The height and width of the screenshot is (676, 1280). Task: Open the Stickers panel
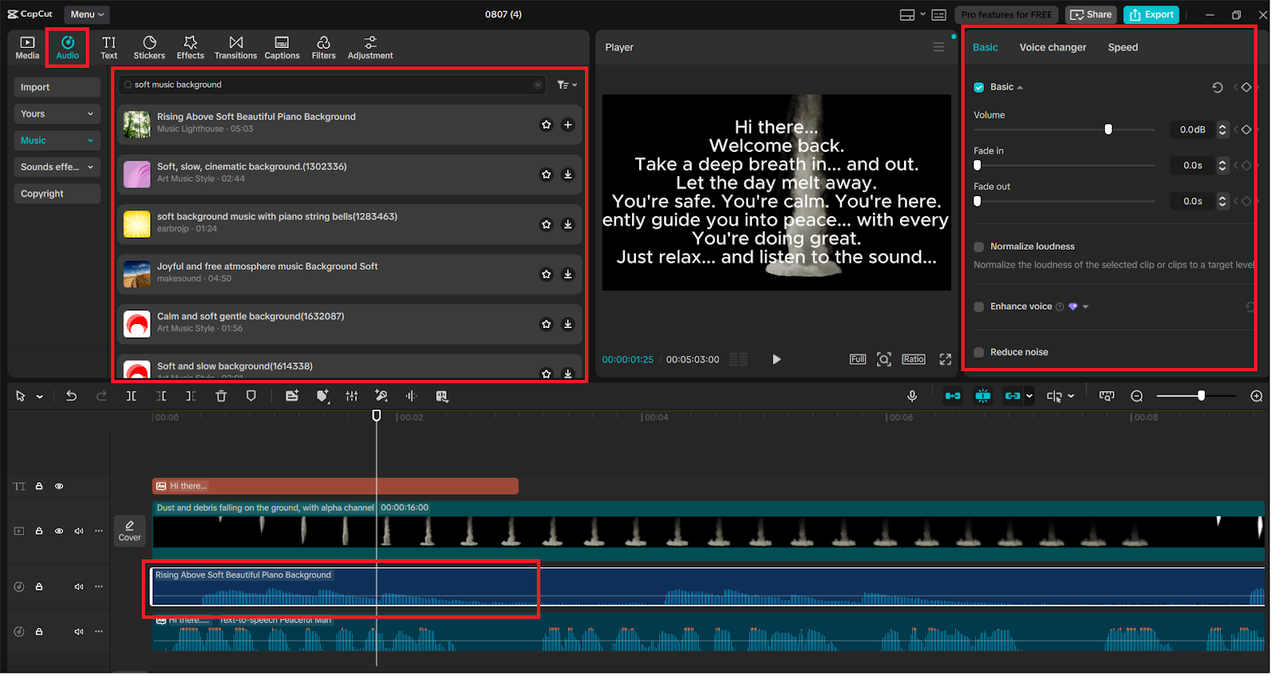tap(149, 47)
